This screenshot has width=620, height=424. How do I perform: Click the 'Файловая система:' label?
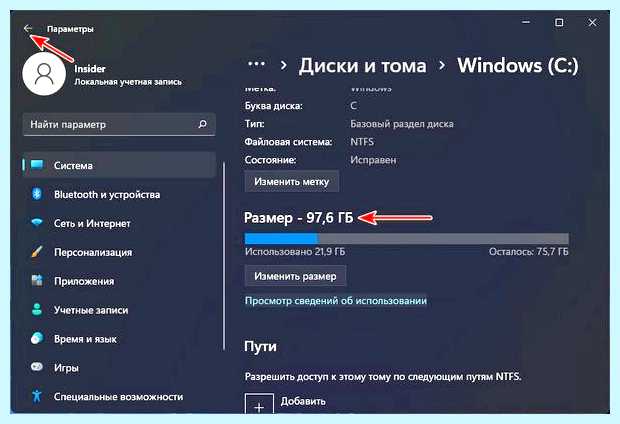(x=288, y=142)
